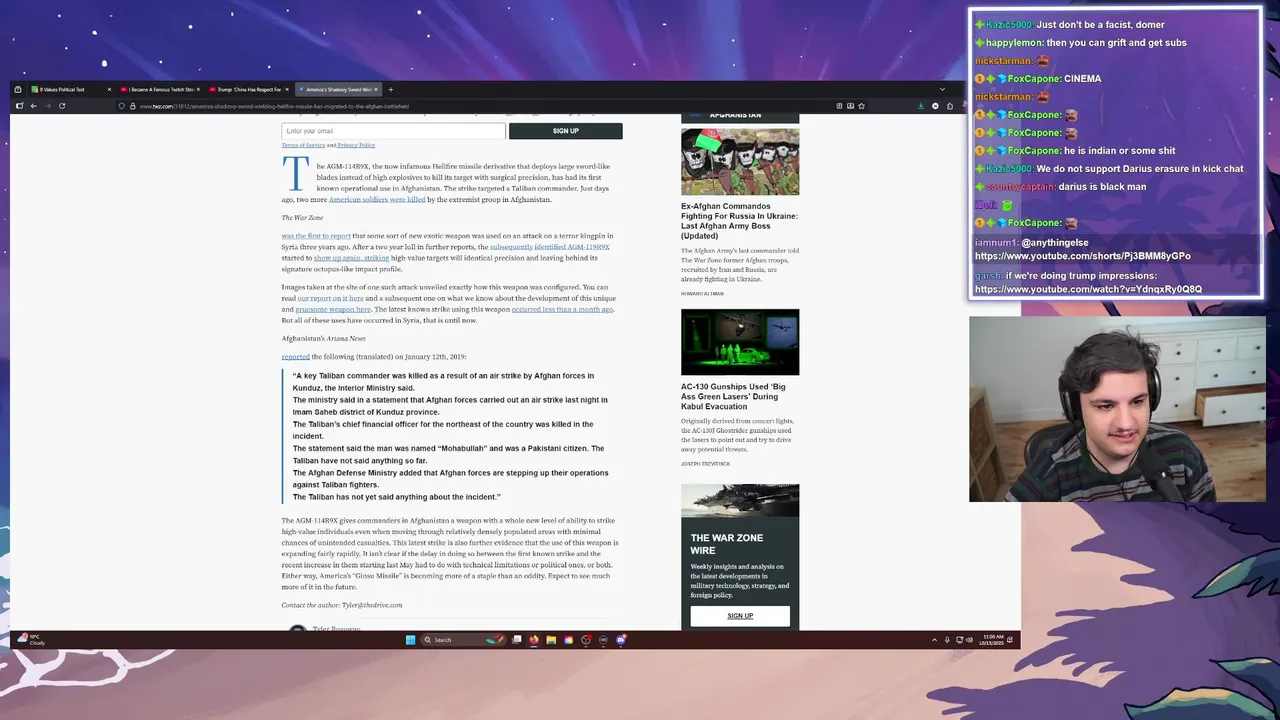This screenshot has height=720, width=1280.
Task: Open the volume tray control
Action: [x=968, y=640]
